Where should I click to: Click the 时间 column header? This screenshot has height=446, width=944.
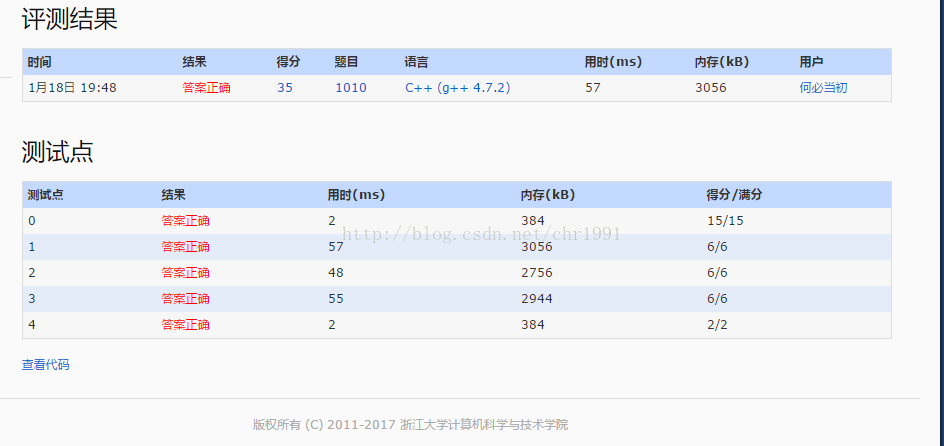[40, 62]
